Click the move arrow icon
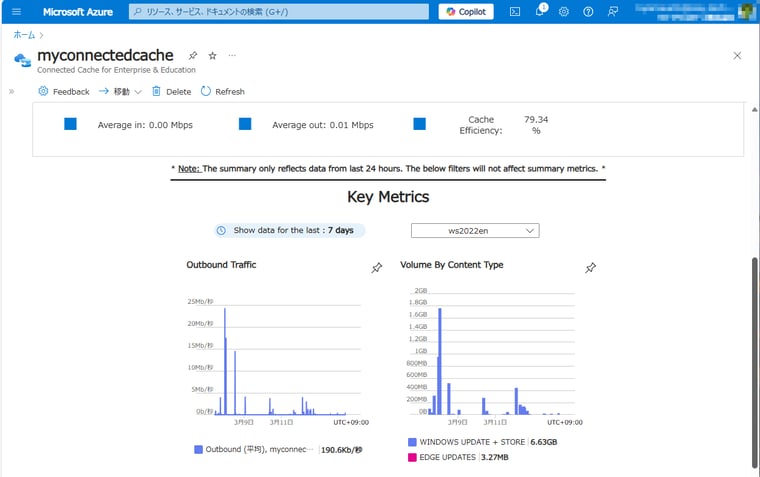The width and height of the screenshot is (760, 477). click(104, 91)
